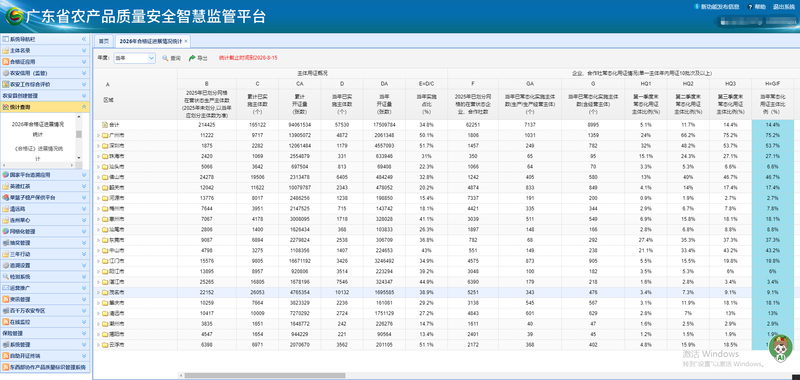Open the 东西部协作产品质量标识管理系统 section
This screenshot has height=380, width=800.
point(45,367)
